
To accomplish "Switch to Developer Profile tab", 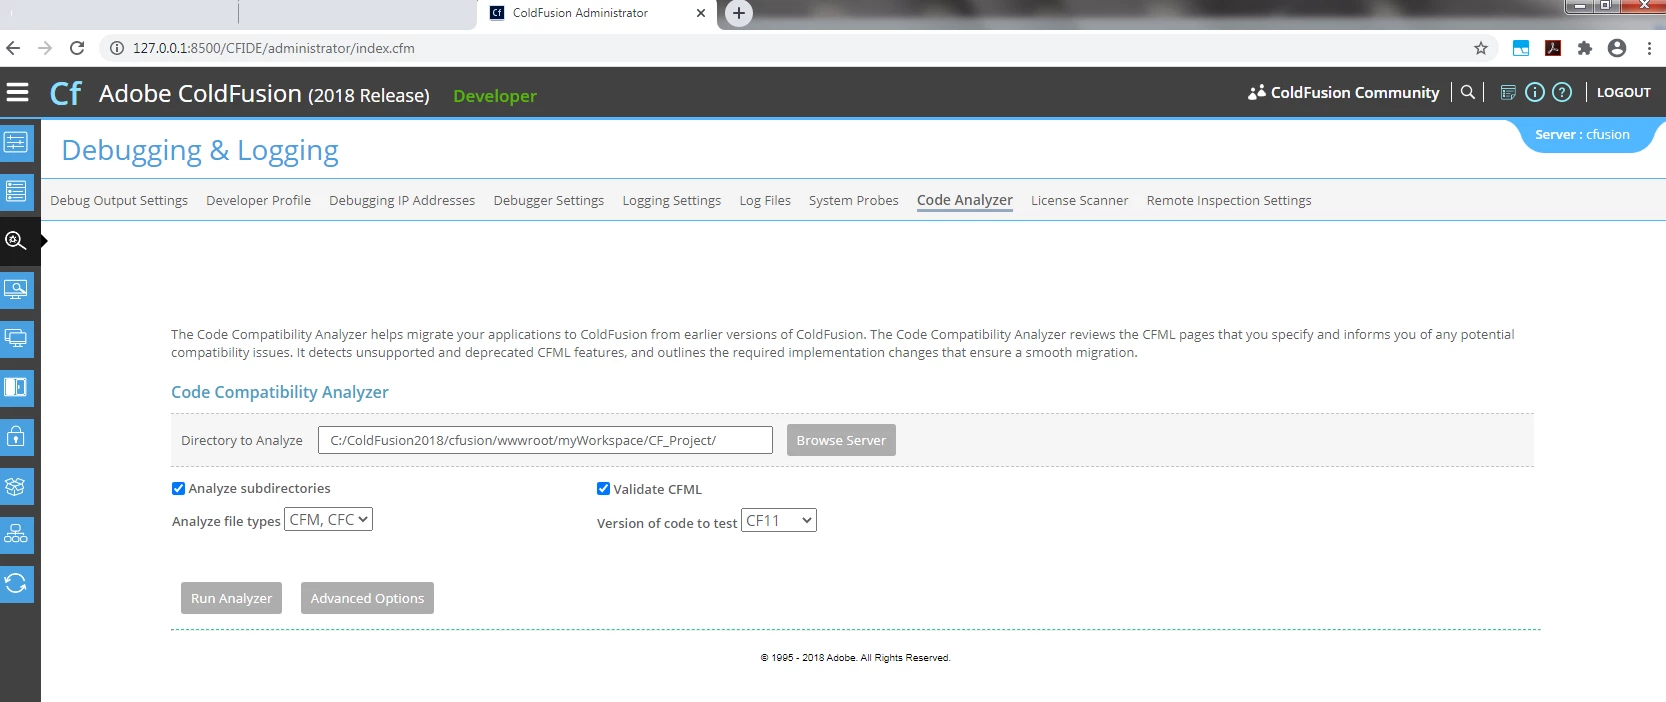I will pos(258,200).
